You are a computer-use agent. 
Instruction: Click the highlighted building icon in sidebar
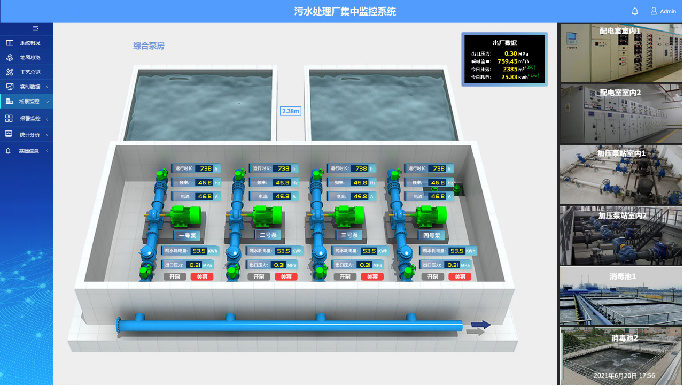pyautogui.click(x=9, y=101)
